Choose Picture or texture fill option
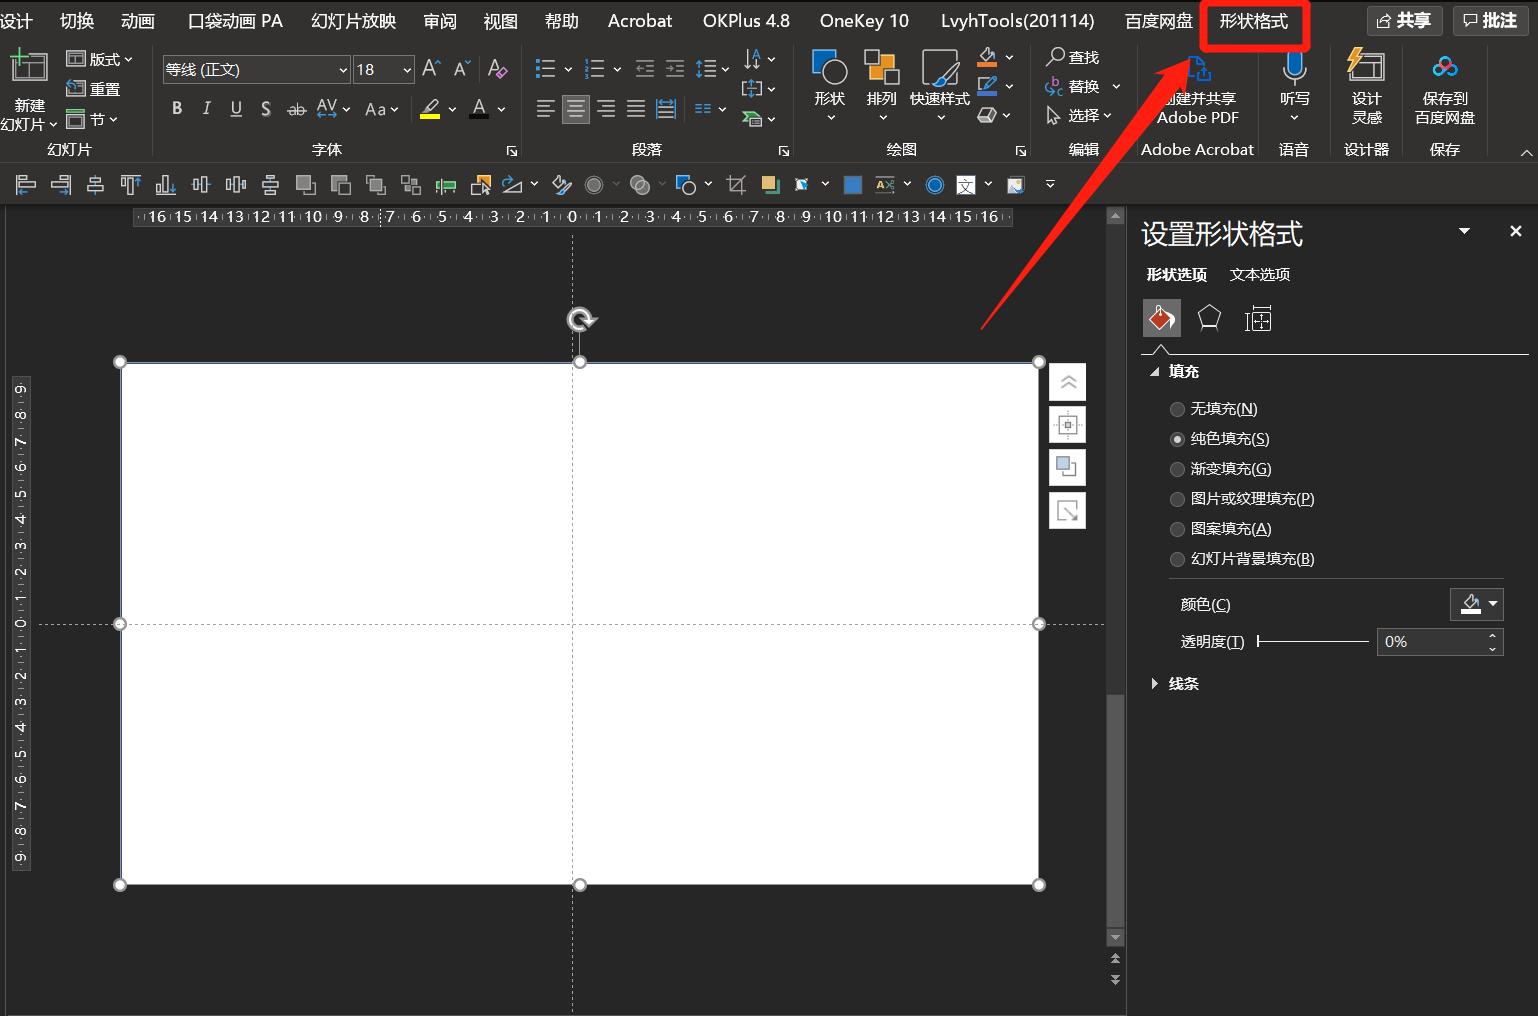1538x1016 pixels. [1177, 499]
